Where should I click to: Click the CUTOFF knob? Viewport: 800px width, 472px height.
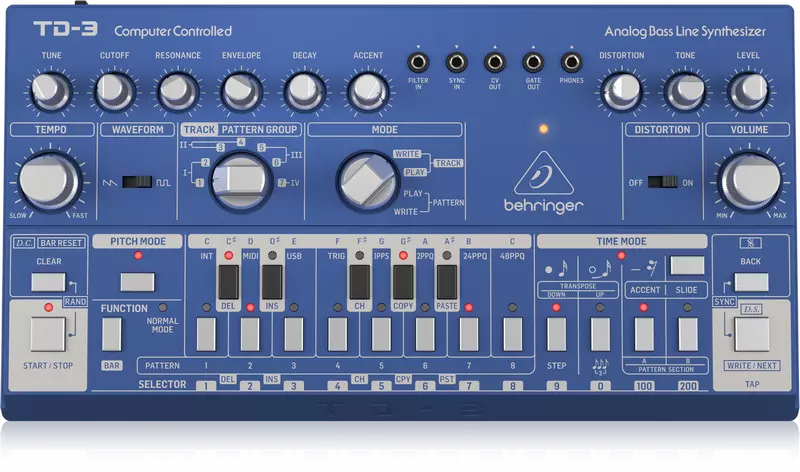pos(114,92)
